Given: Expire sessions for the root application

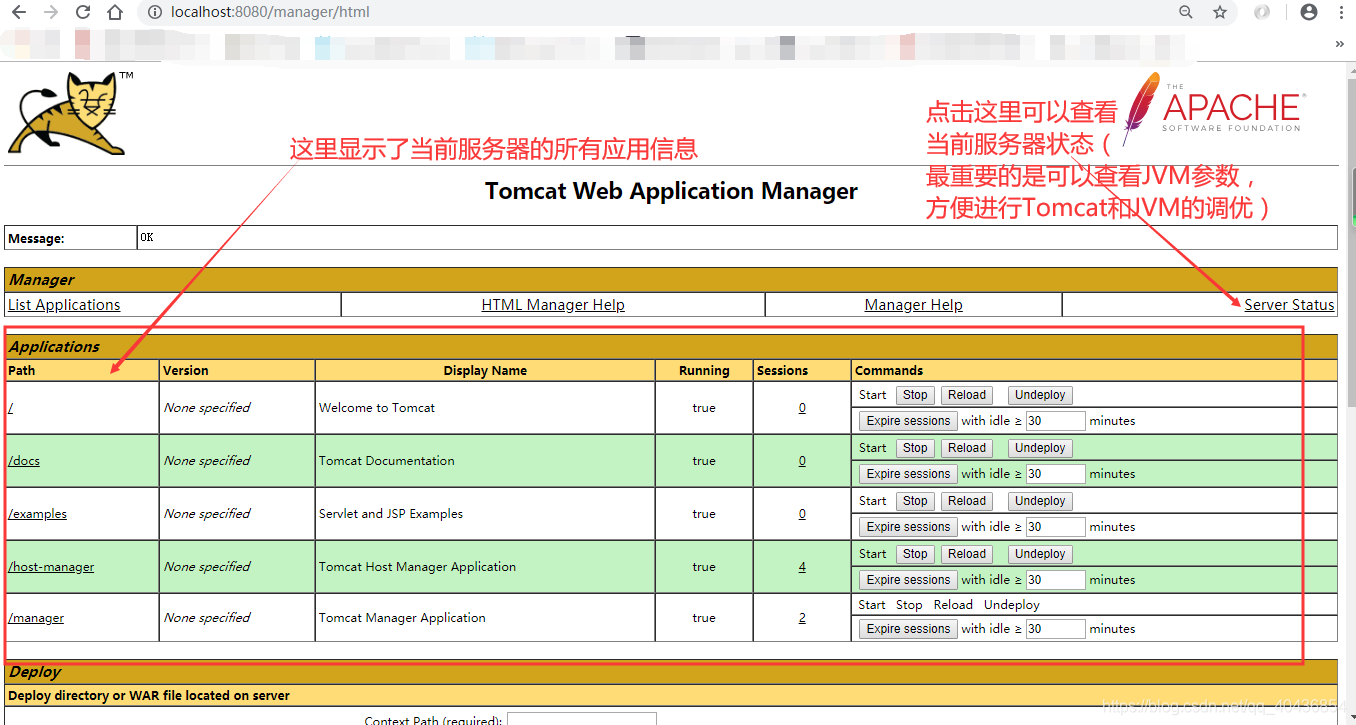Looking at the screenshot, I should click(908, 421).
